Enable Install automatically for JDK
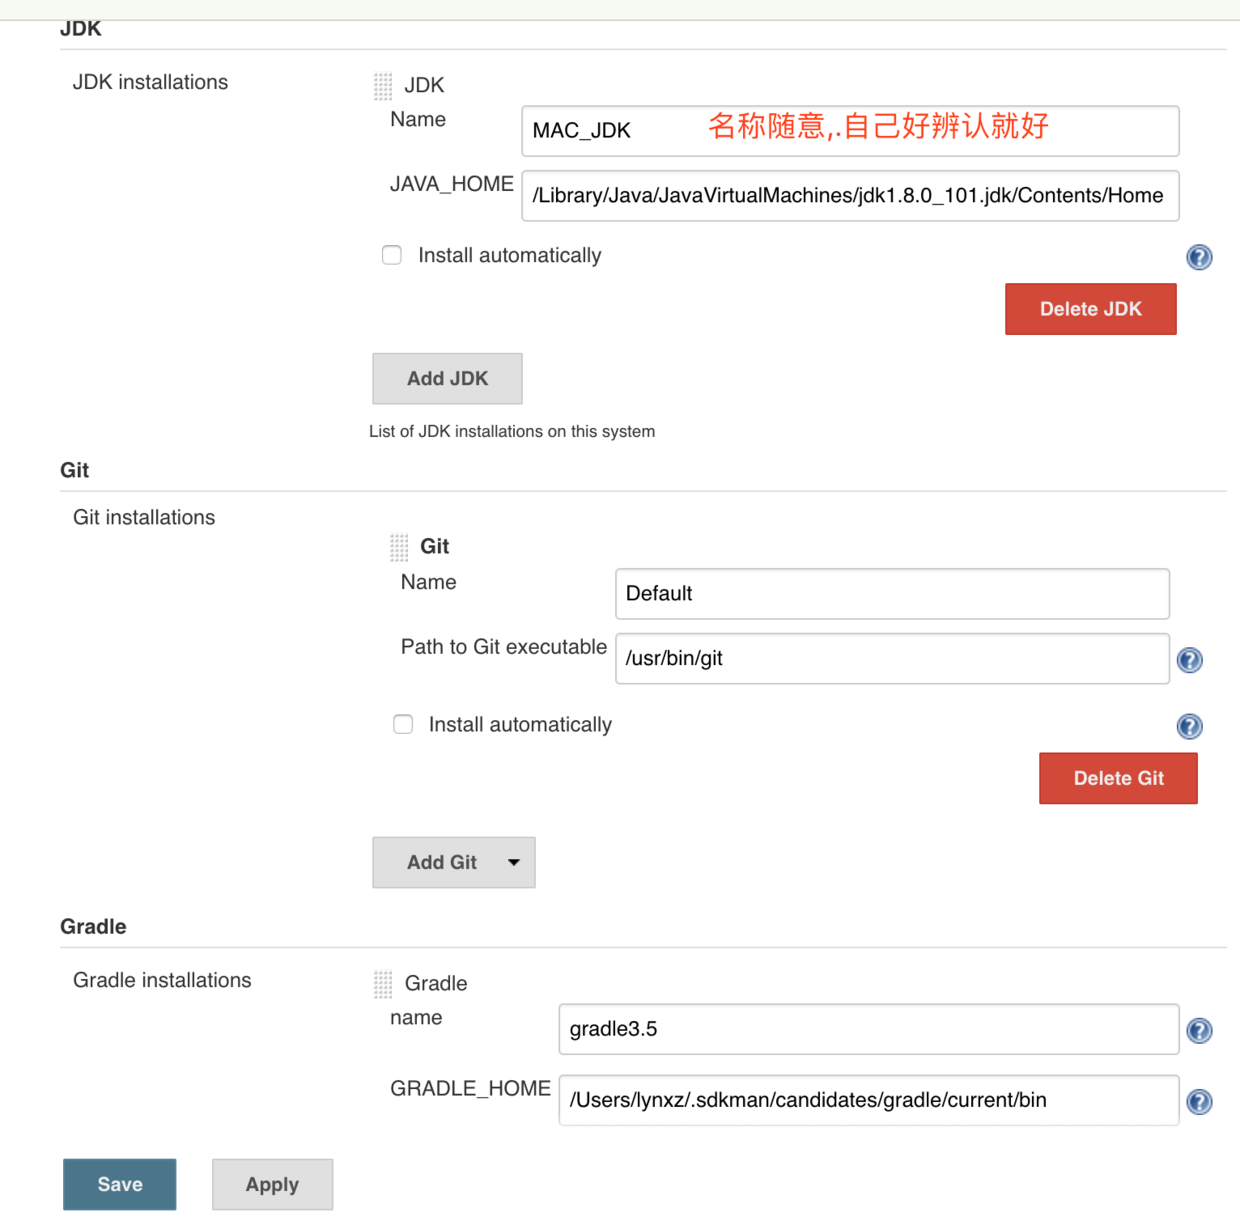 coord(392,255)
